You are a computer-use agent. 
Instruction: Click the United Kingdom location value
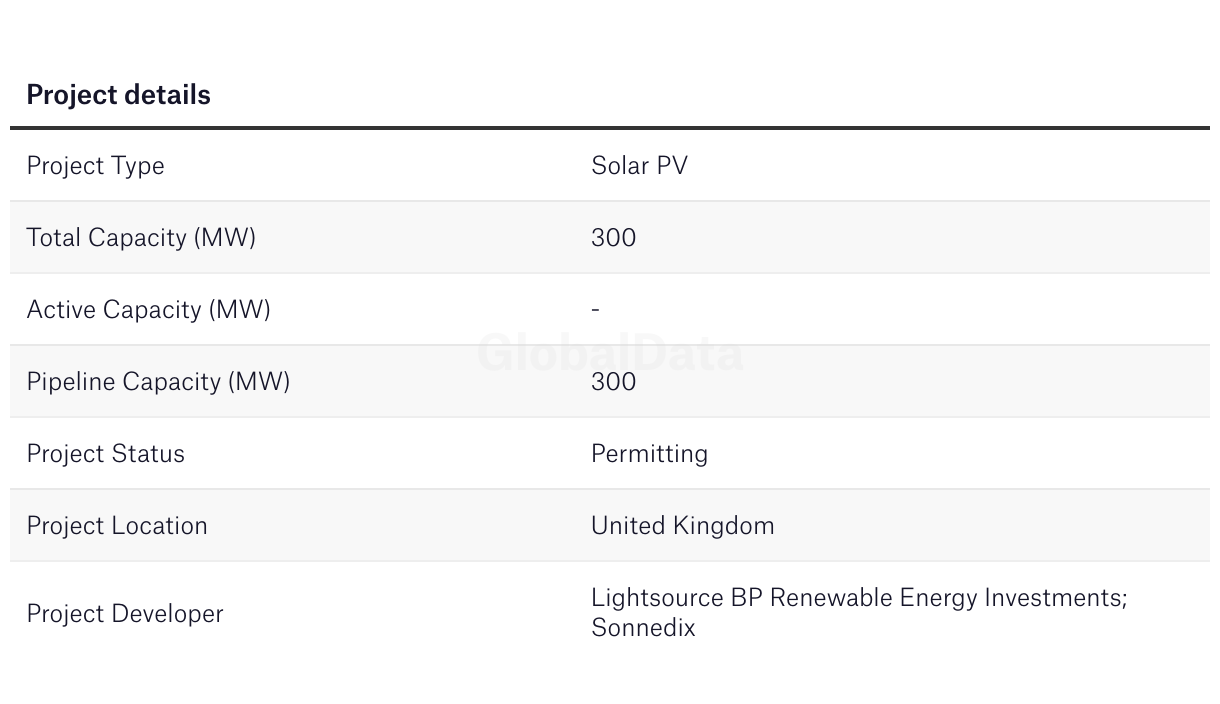tap(682, 526)
